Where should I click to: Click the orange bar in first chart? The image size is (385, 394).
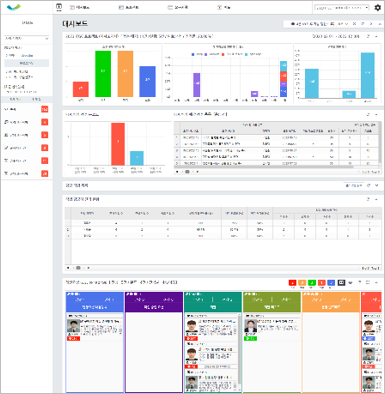pos(125,74)
